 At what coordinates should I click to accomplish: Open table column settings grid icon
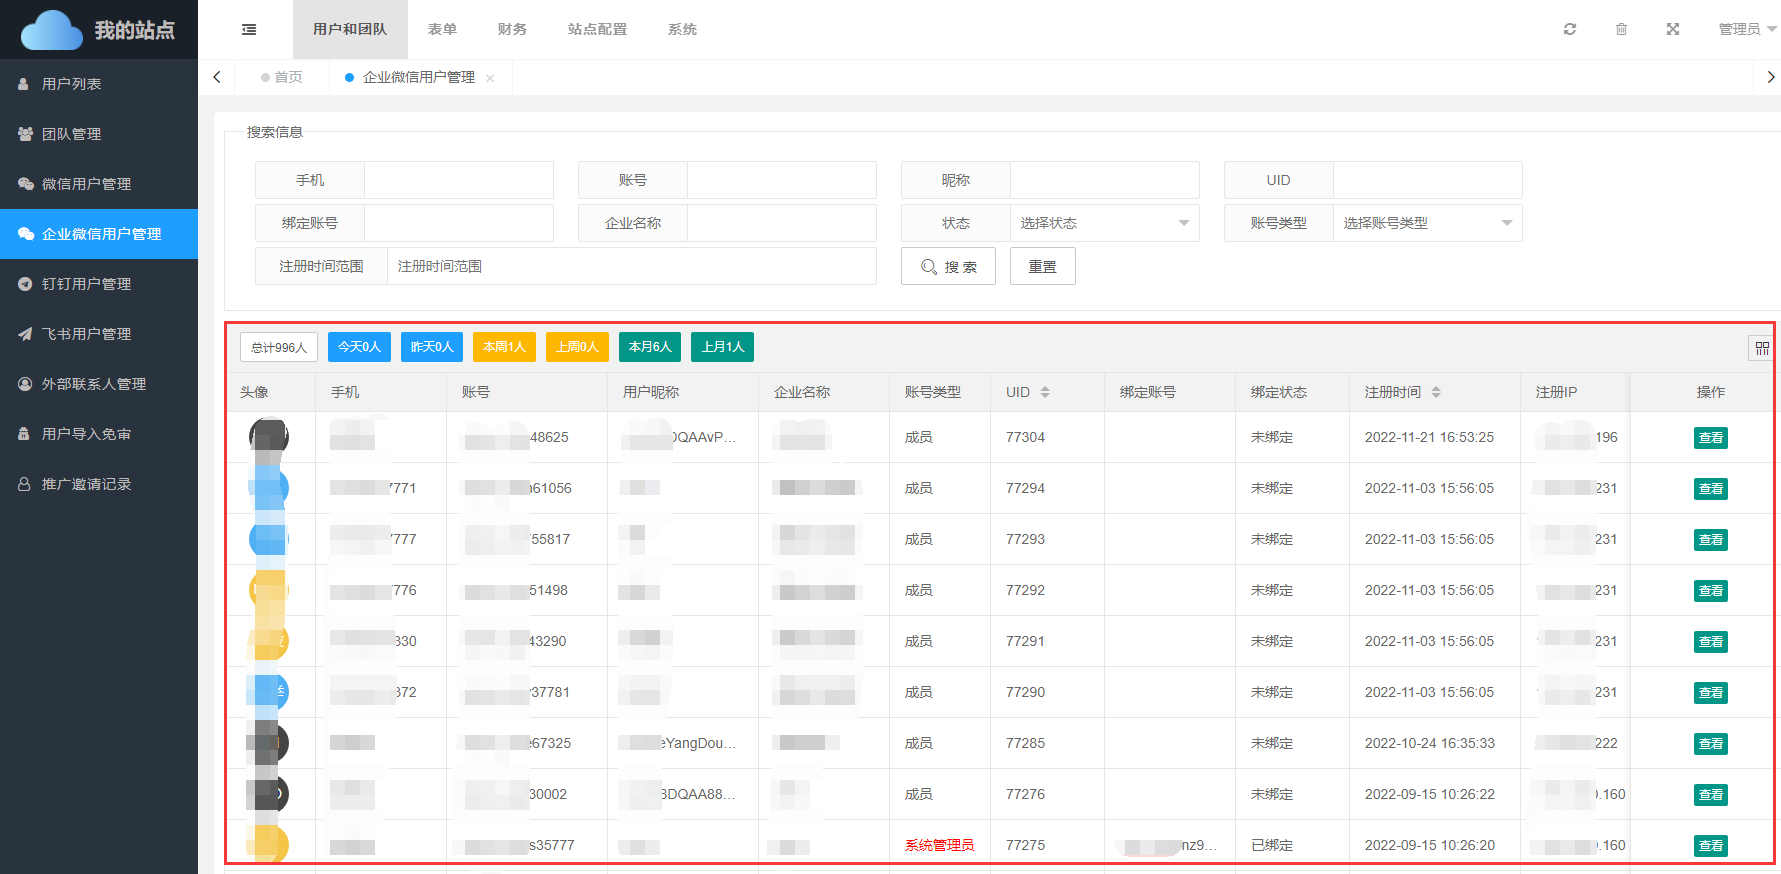click(1762, 348)
